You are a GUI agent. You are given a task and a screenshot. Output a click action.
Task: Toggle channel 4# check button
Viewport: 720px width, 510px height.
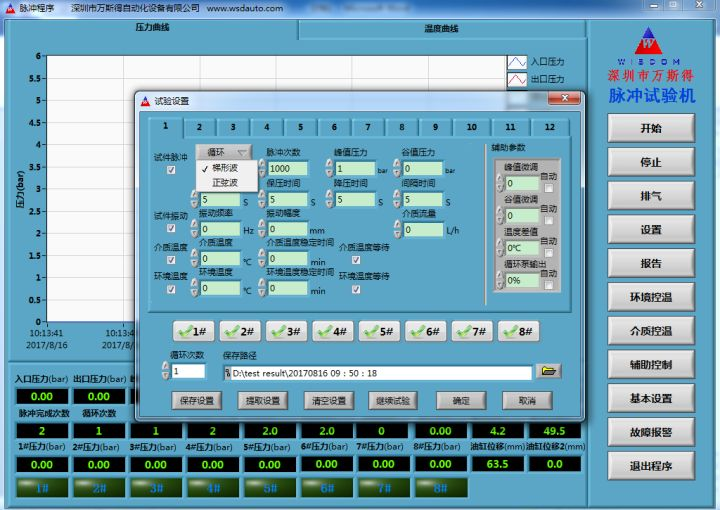coord(333,331)
